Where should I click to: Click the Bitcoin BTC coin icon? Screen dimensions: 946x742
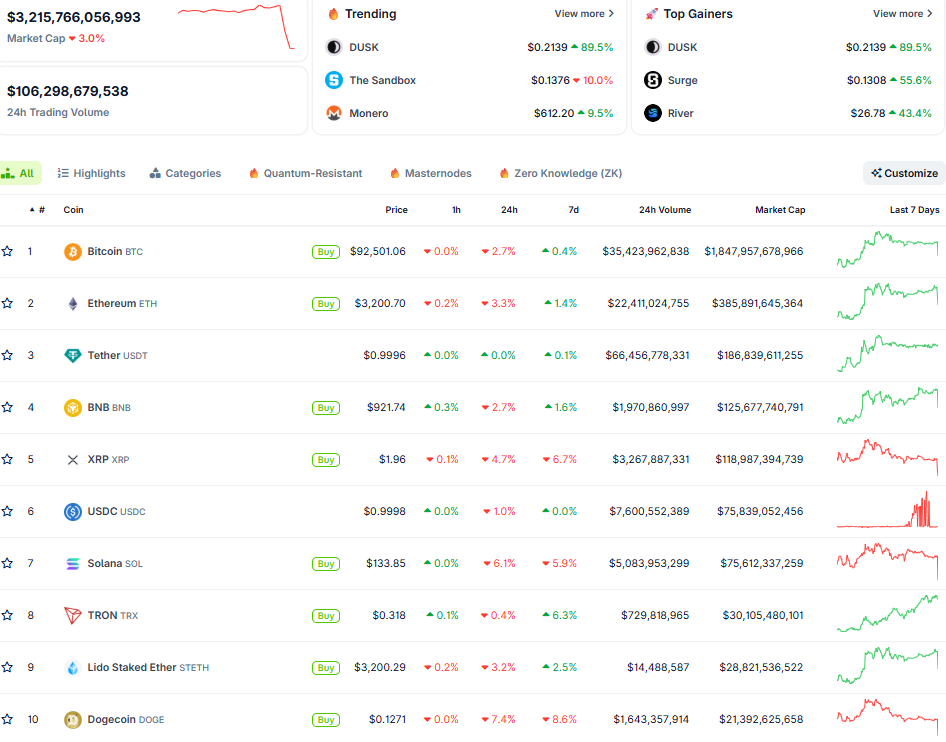click(x=72, y=251)
